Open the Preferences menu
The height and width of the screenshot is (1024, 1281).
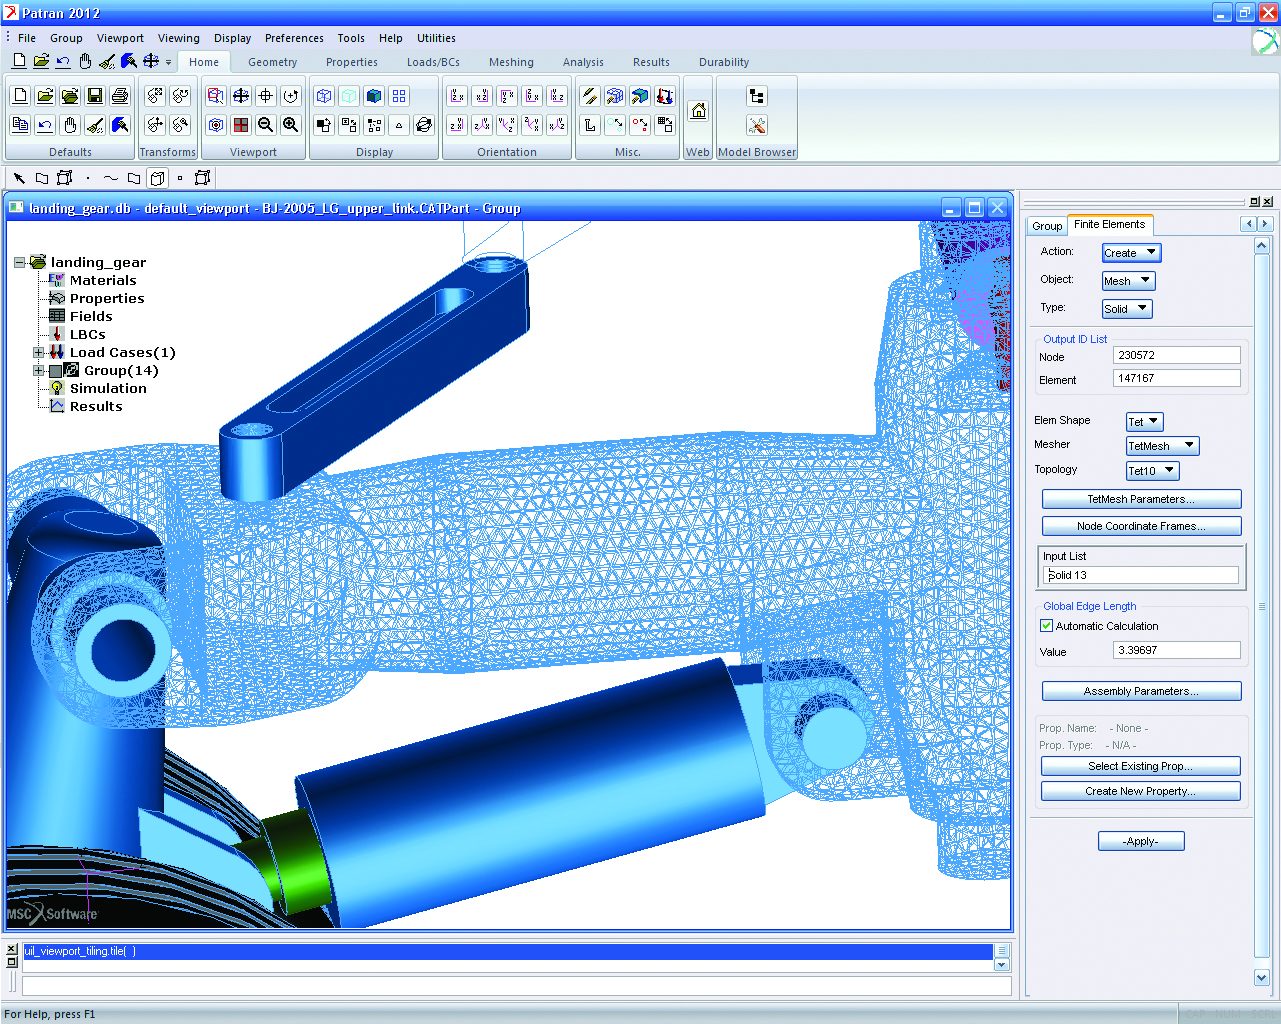294,38
